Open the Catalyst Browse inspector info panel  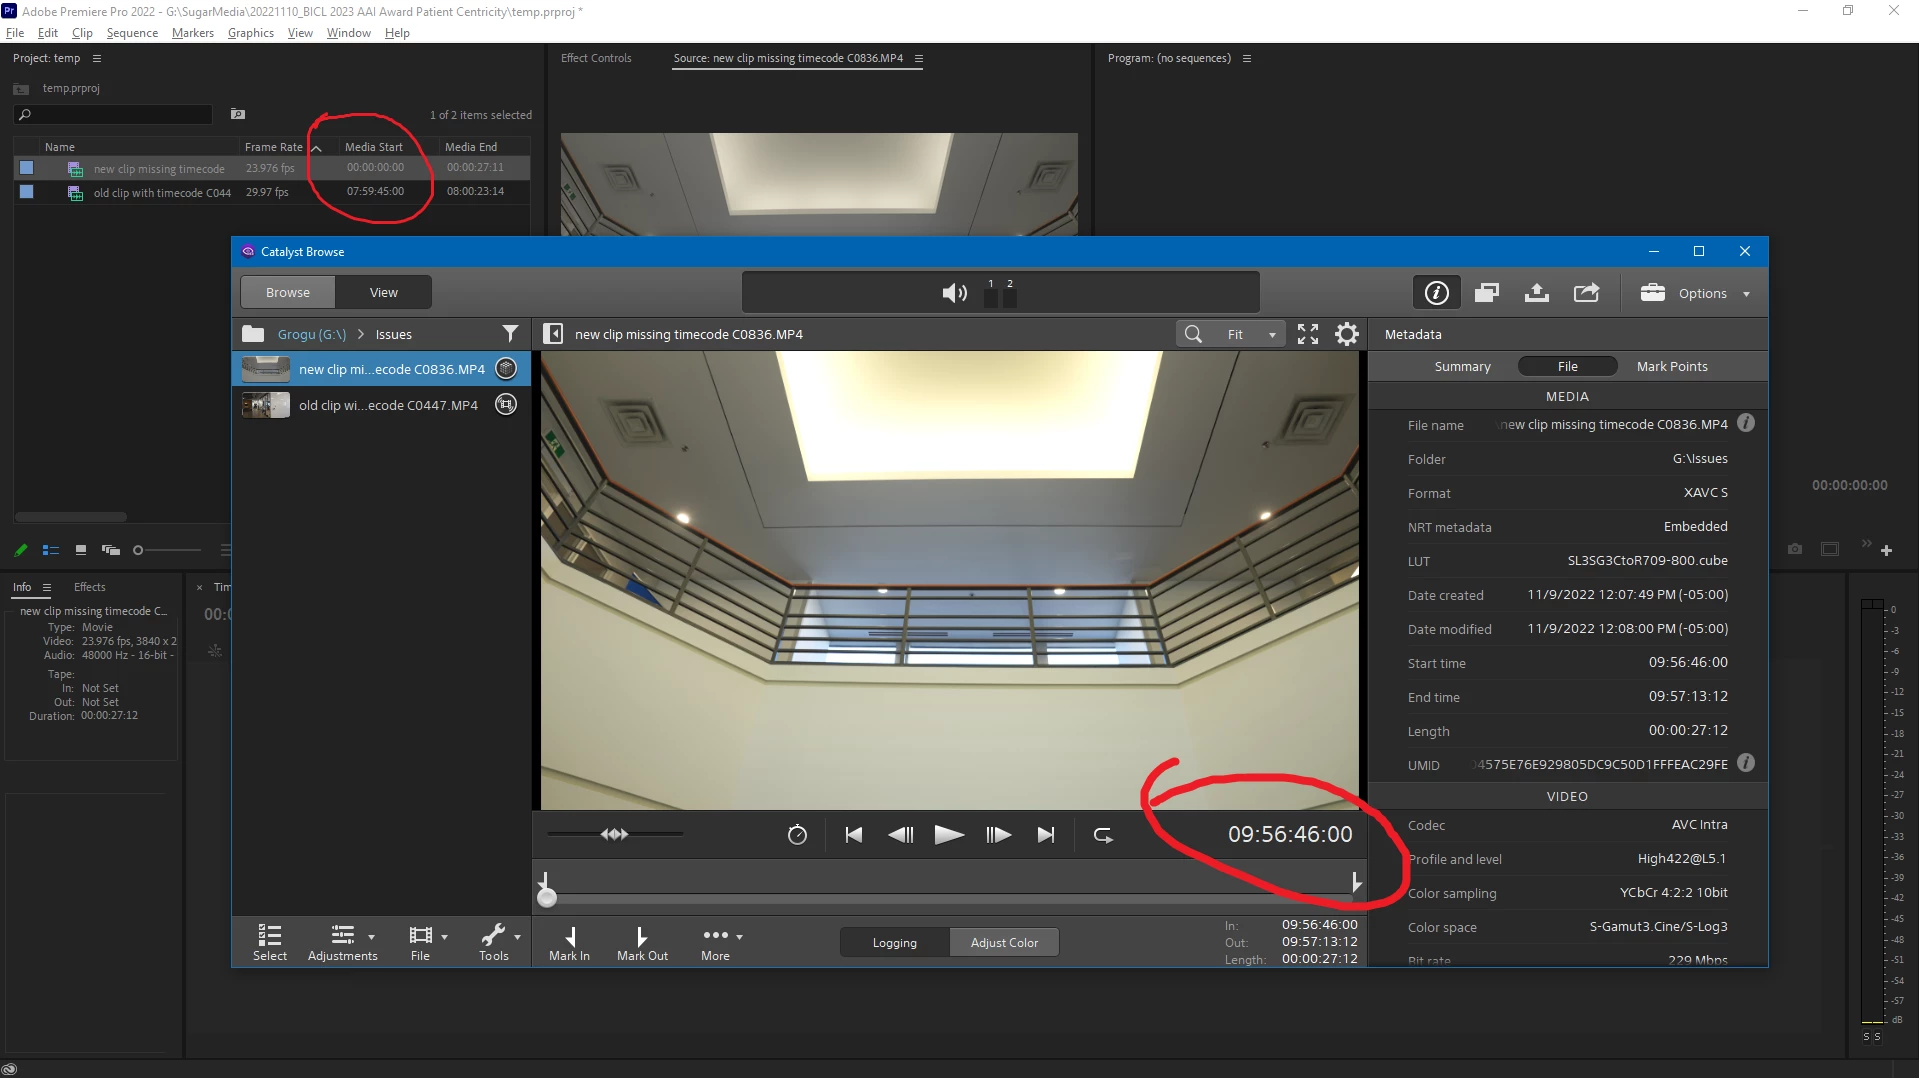tap(1436, 293)
